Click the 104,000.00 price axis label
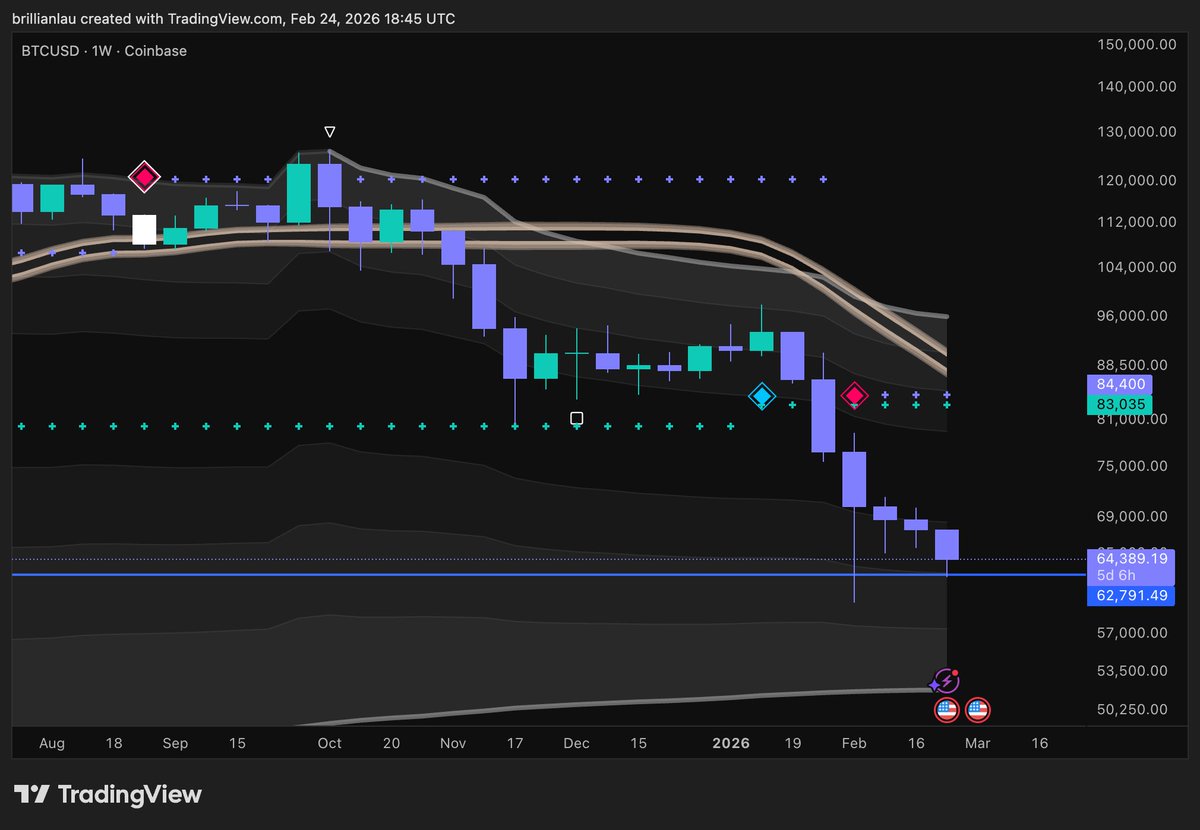The width and height of the screenshot is (1200, 830). click(1135, 267)
